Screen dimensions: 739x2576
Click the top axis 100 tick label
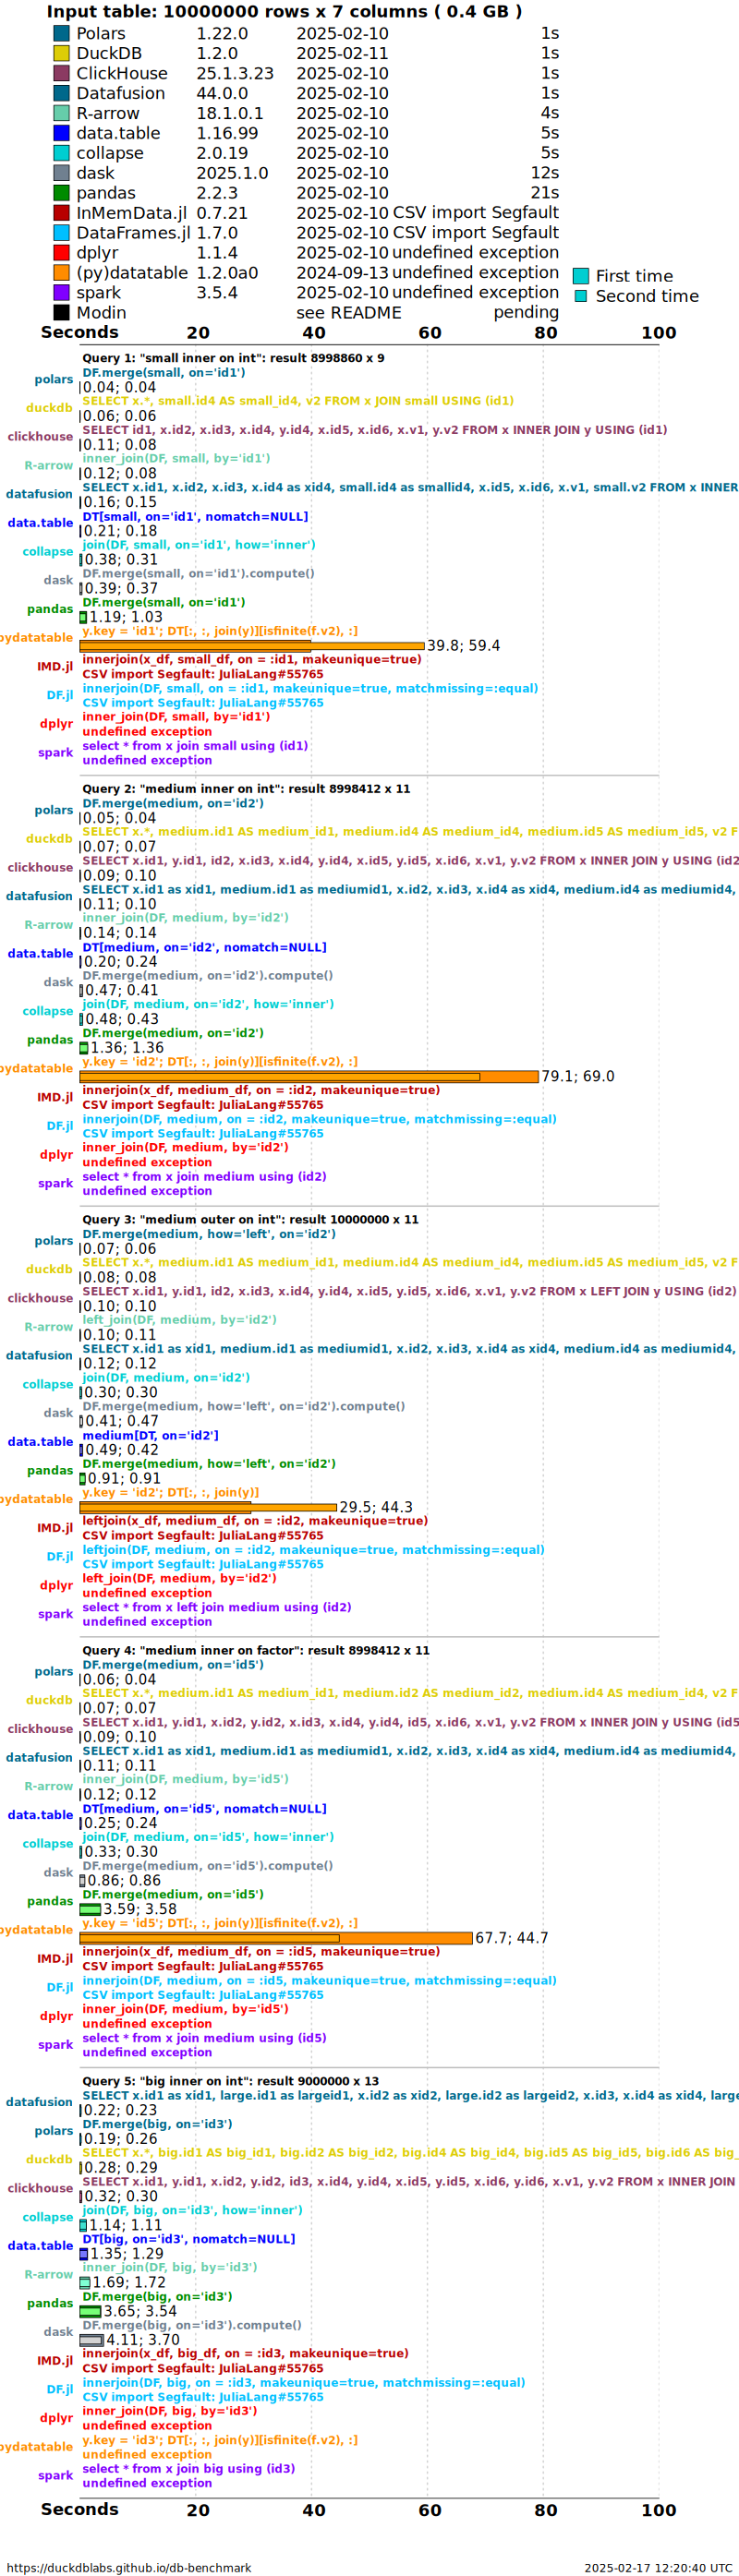click(x=659, y=333)
